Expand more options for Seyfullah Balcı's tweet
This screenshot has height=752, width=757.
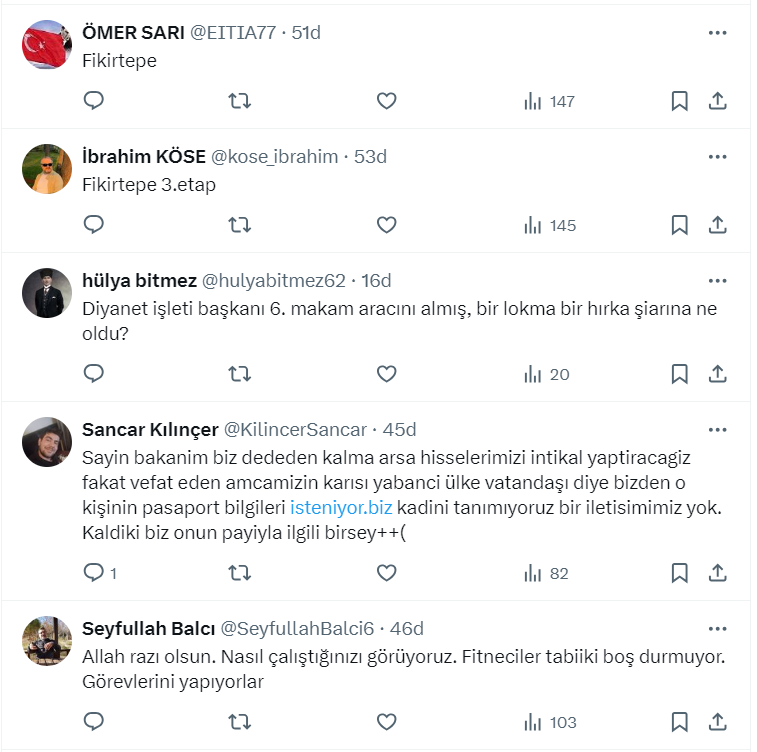click(717, 629)
